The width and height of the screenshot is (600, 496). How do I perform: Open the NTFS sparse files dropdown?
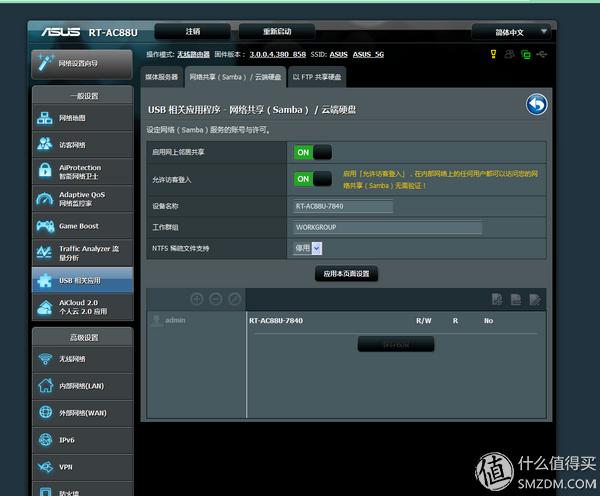(308, 248)
